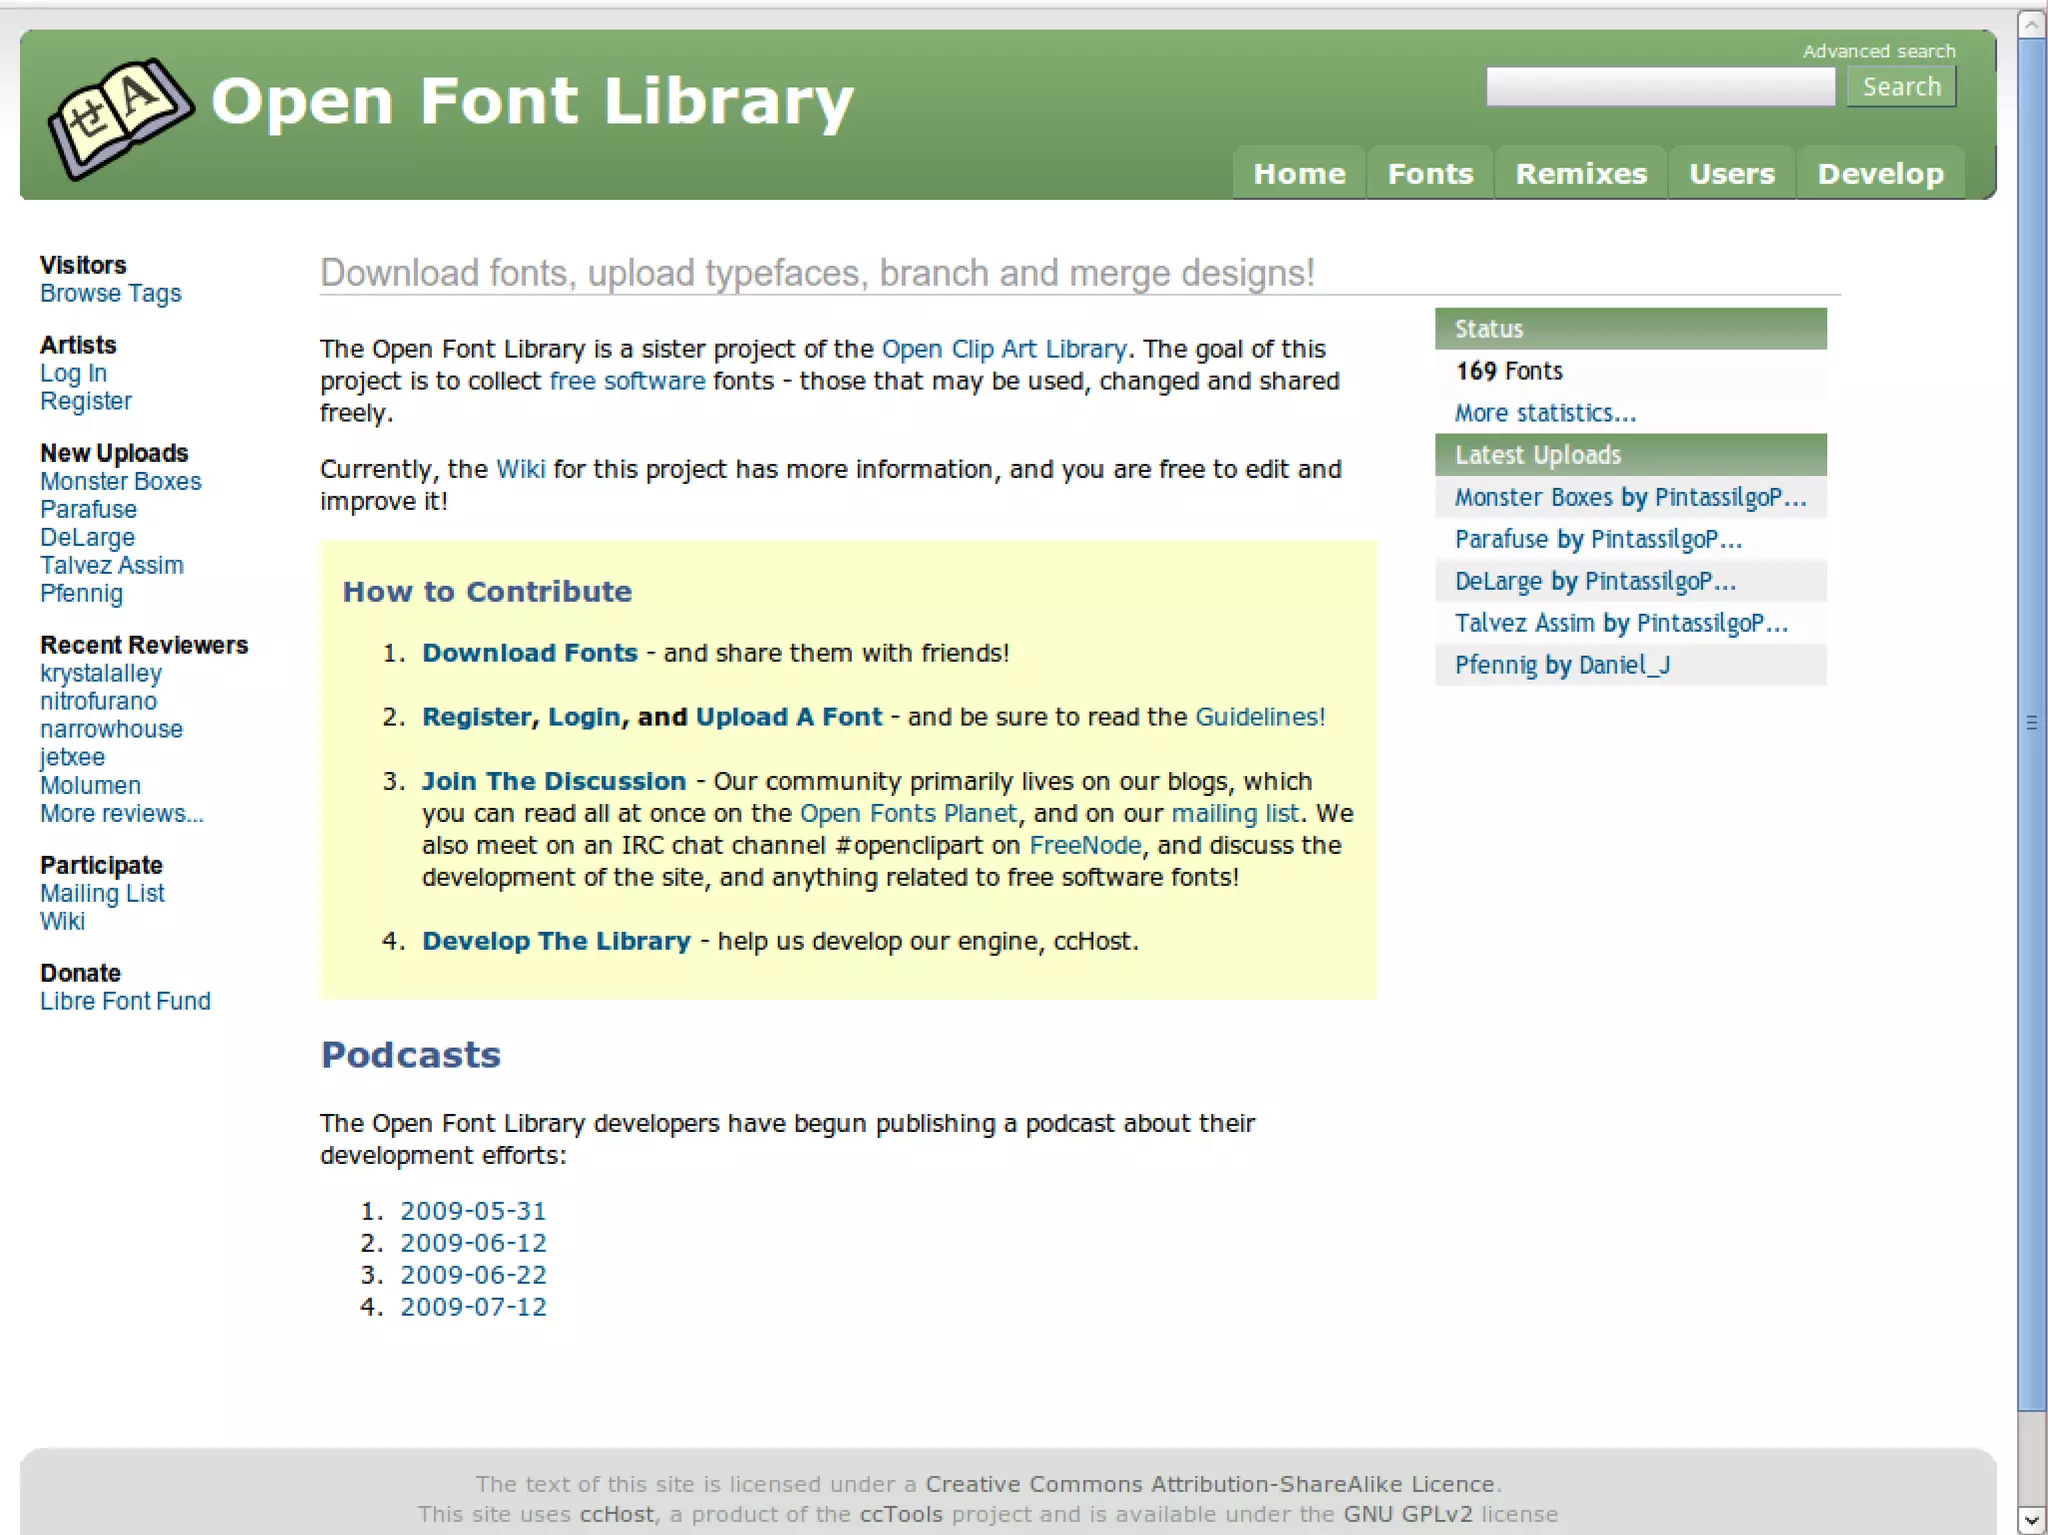This screenshot has width=2048, height=1535.
Task: Open Pfennig by Daniel_J upload
Action: click(1561, 665)
